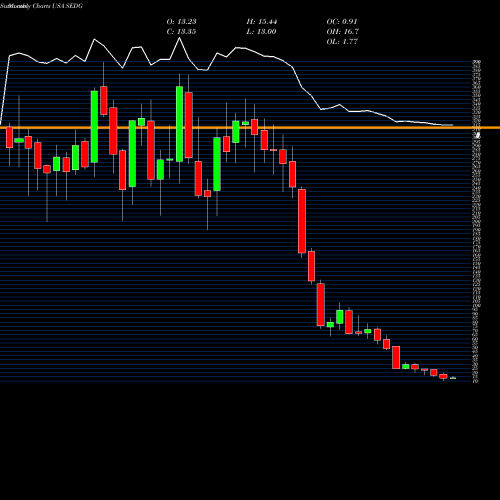Click the close price value 'C: 13.35'
The height and width of the screenshot is (500, 500).
(181, 32)
